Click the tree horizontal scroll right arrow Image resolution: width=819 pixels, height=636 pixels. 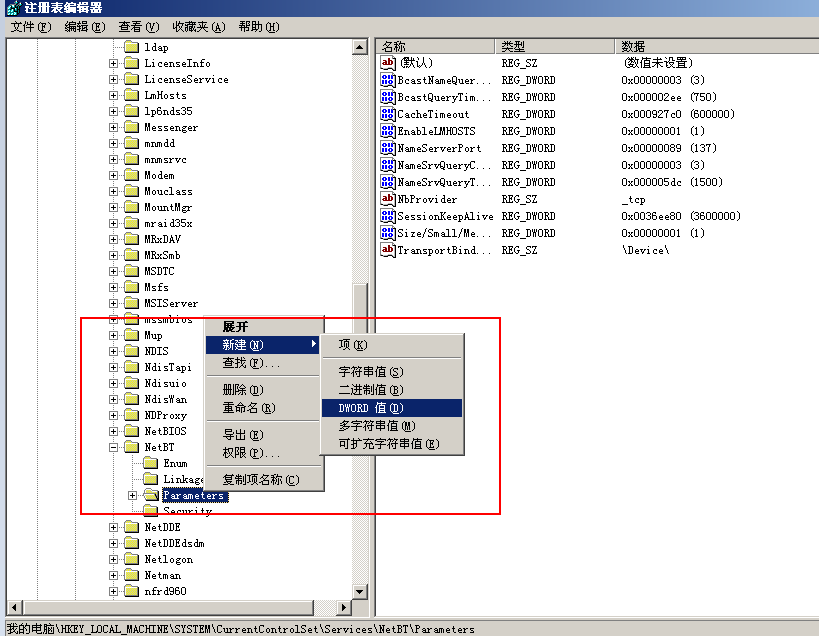(x=343, y=608)
